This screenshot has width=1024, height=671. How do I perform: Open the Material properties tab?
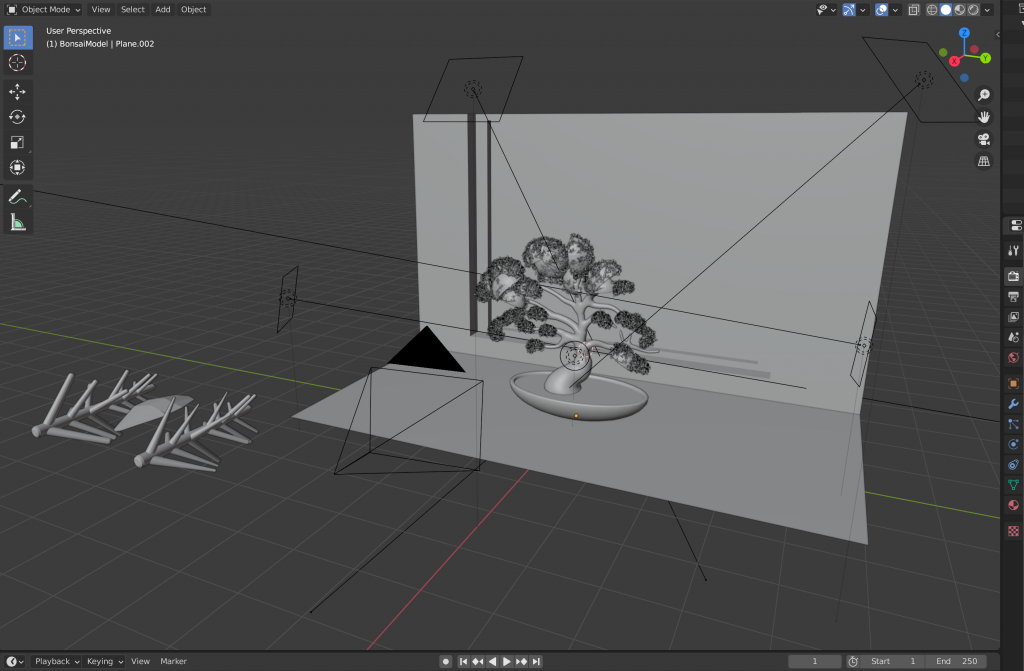pyautogui.click(x=1013, y=505)
